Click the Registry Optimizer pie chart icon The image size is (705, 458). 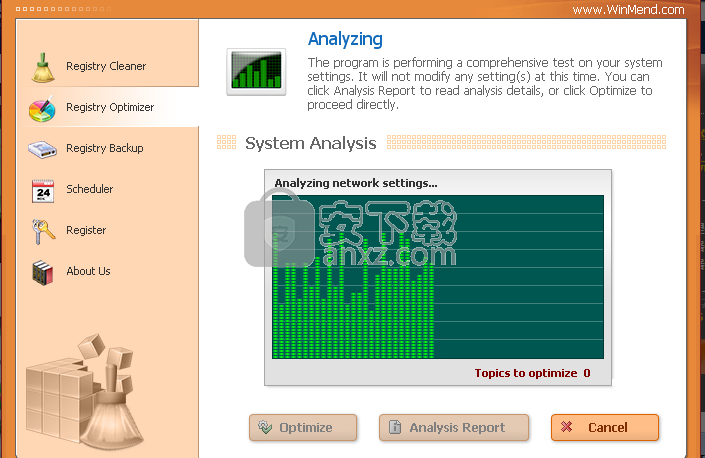click(x=43, y=108)
